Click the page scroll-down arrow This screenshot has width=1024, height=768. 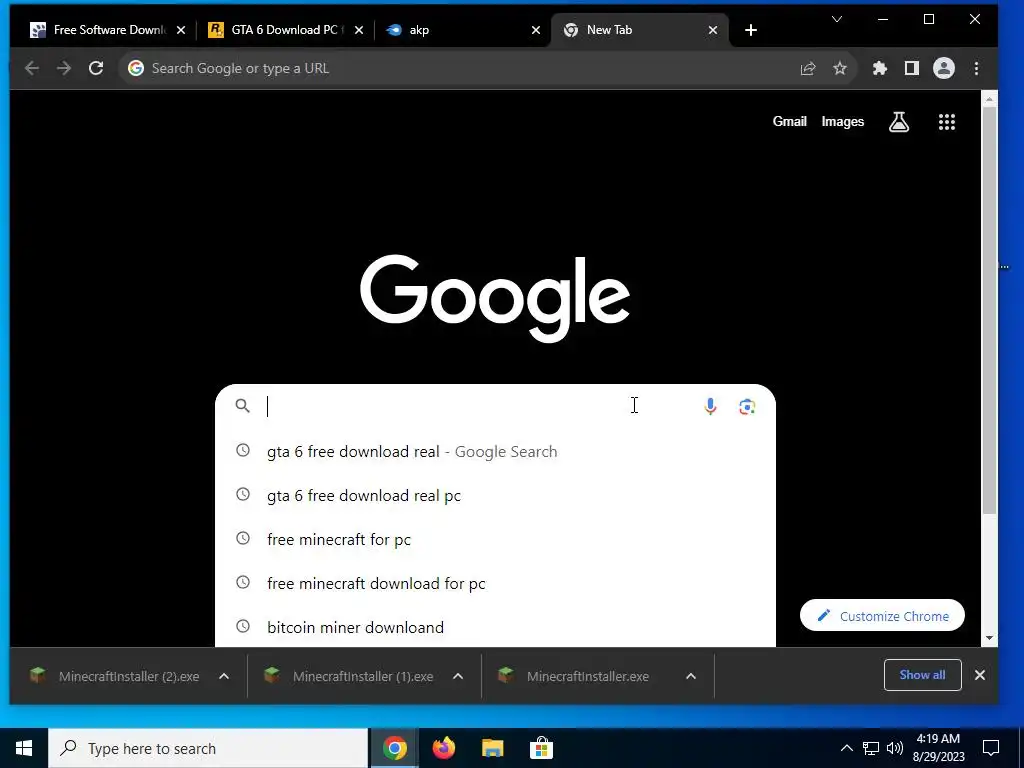(989, 638)
